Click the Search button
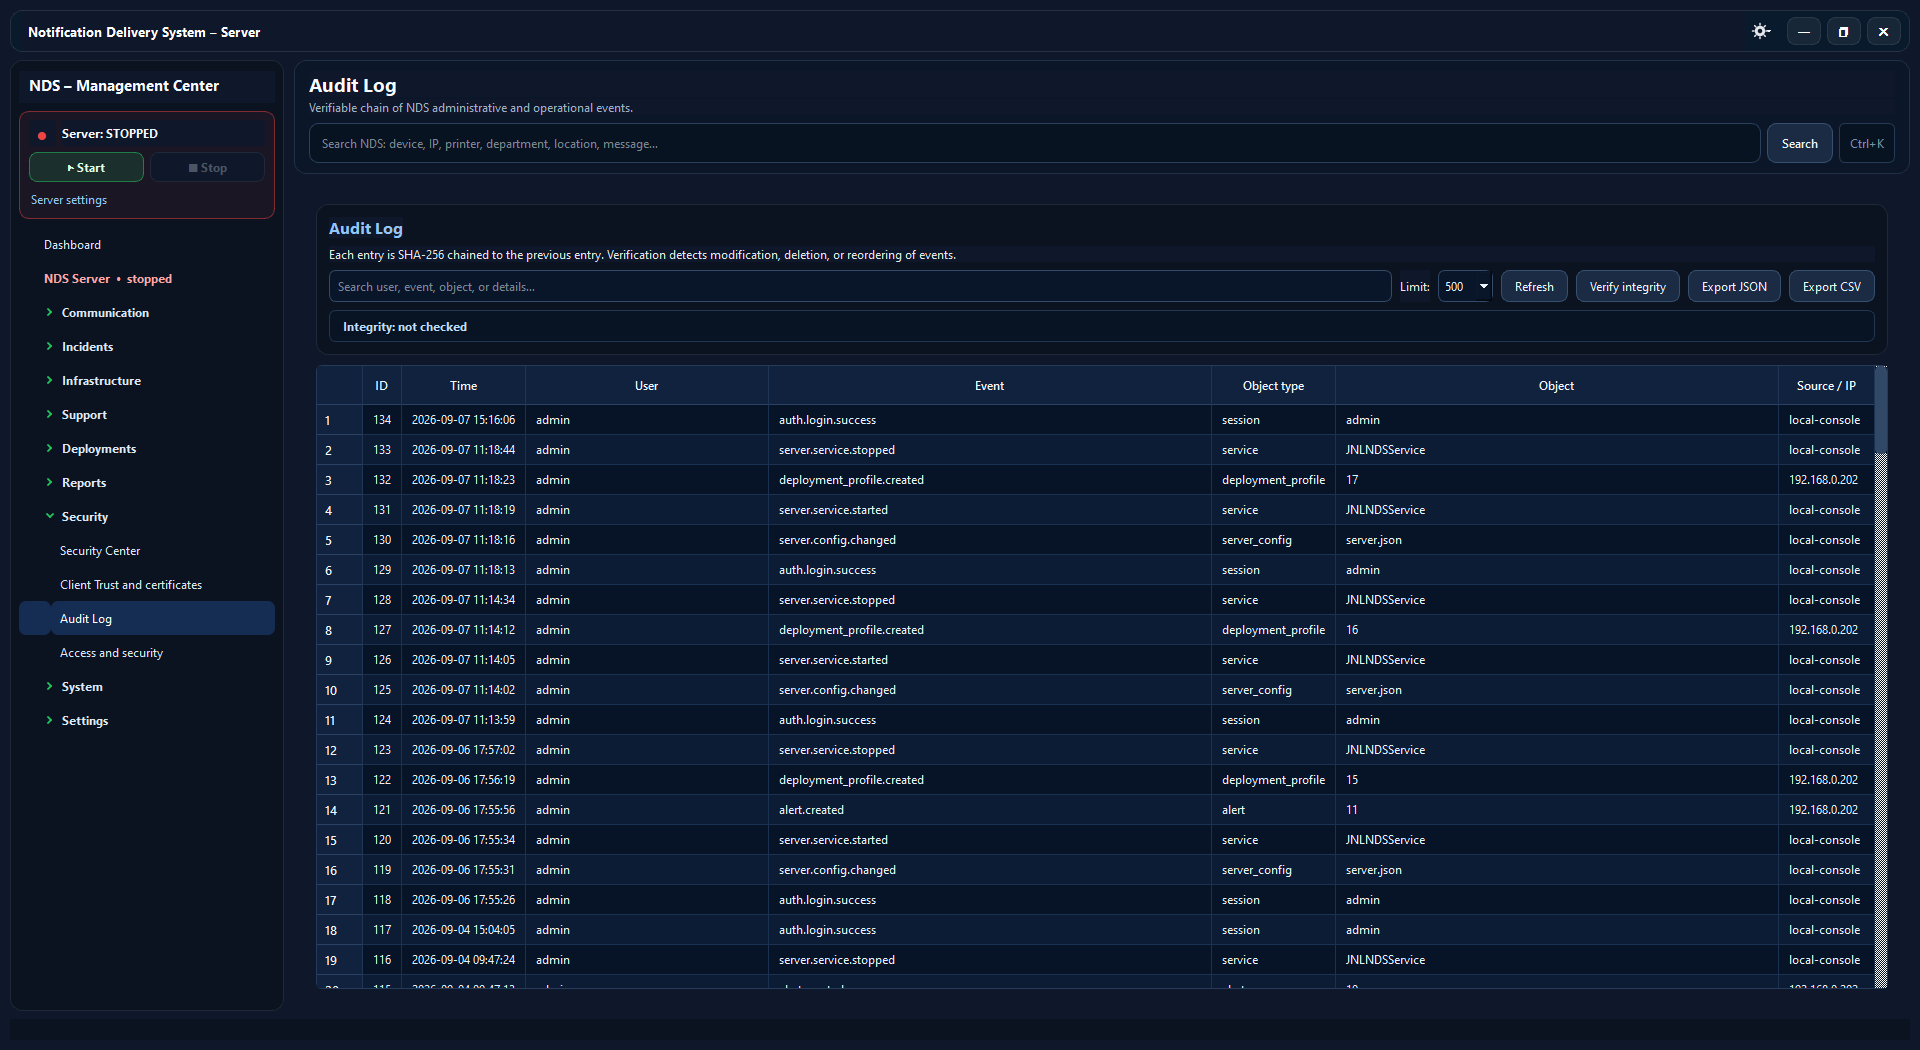This screenshot has width=1920, height=1050. 1800,144
